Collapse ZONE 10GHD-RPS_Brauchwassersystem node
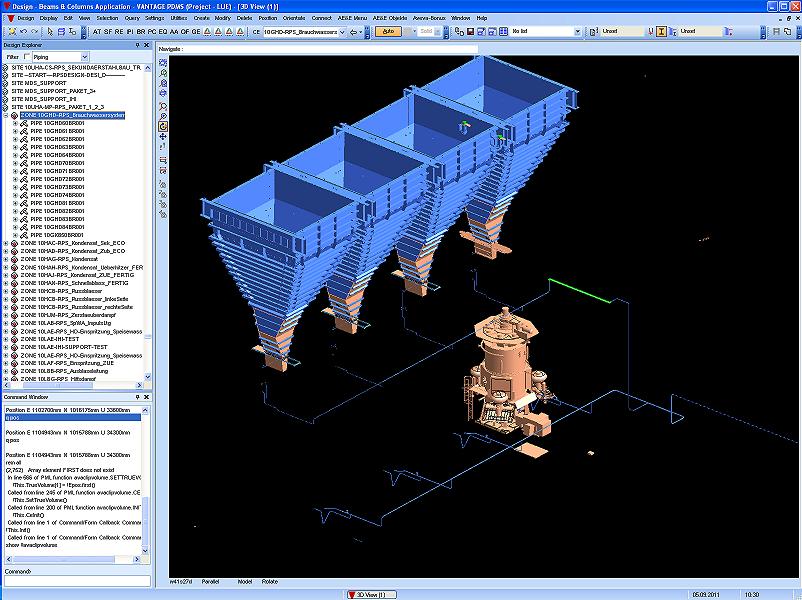Viewport: 802px width, 600px height. (x=6, y=116)
